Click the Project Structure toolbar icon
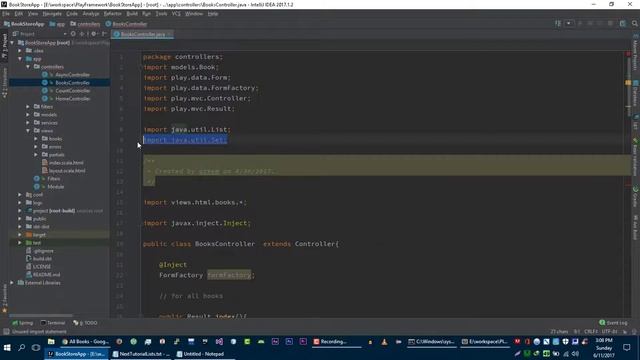The width and height of the screenshot is (640, 360). click(623, 23)
